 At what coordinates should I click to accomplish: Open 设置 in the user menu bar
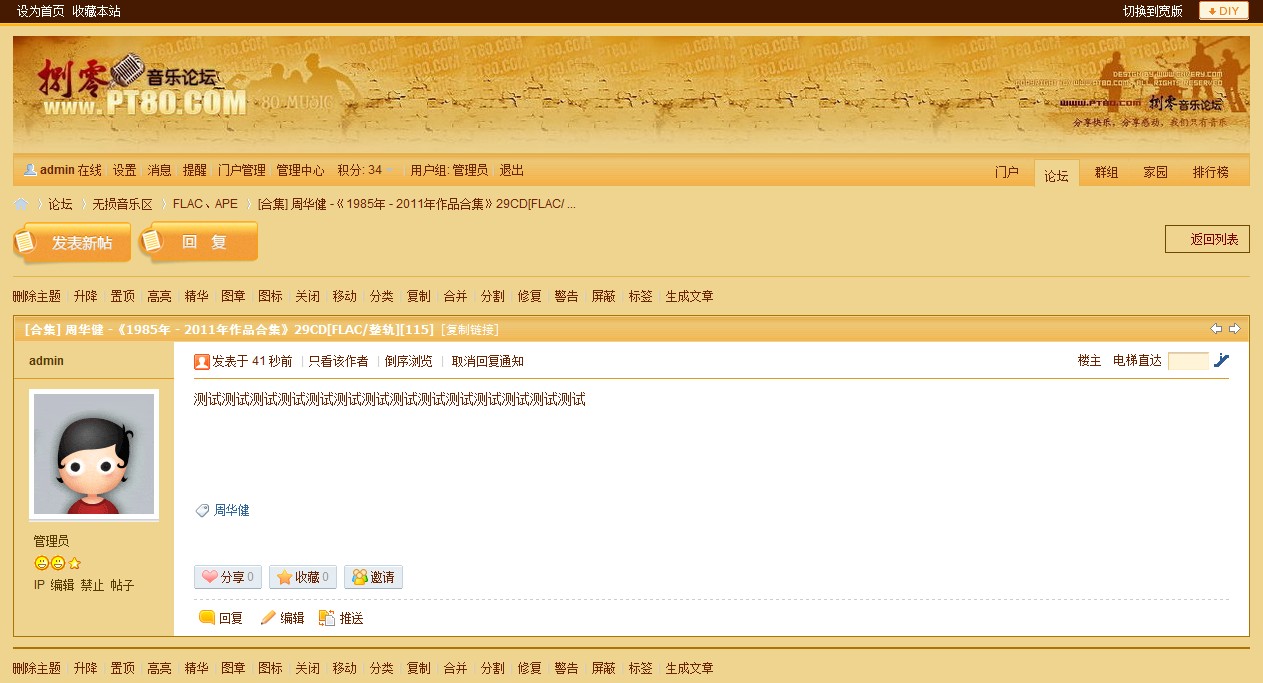click(124, 170)
